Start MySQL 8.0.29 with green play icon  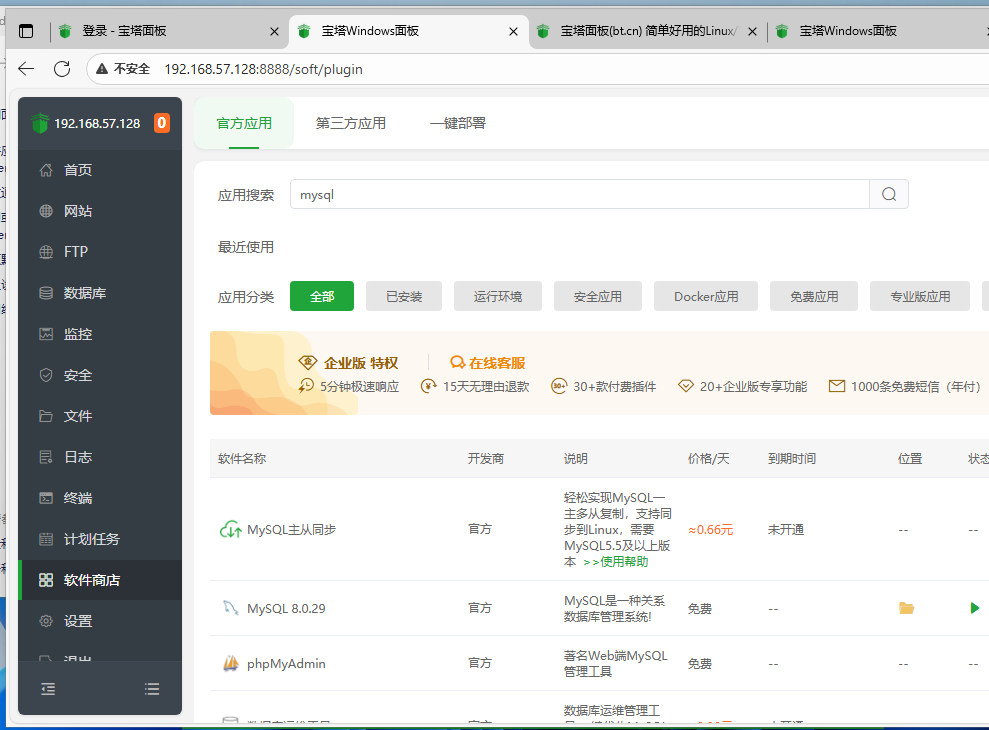pos(974,608)
